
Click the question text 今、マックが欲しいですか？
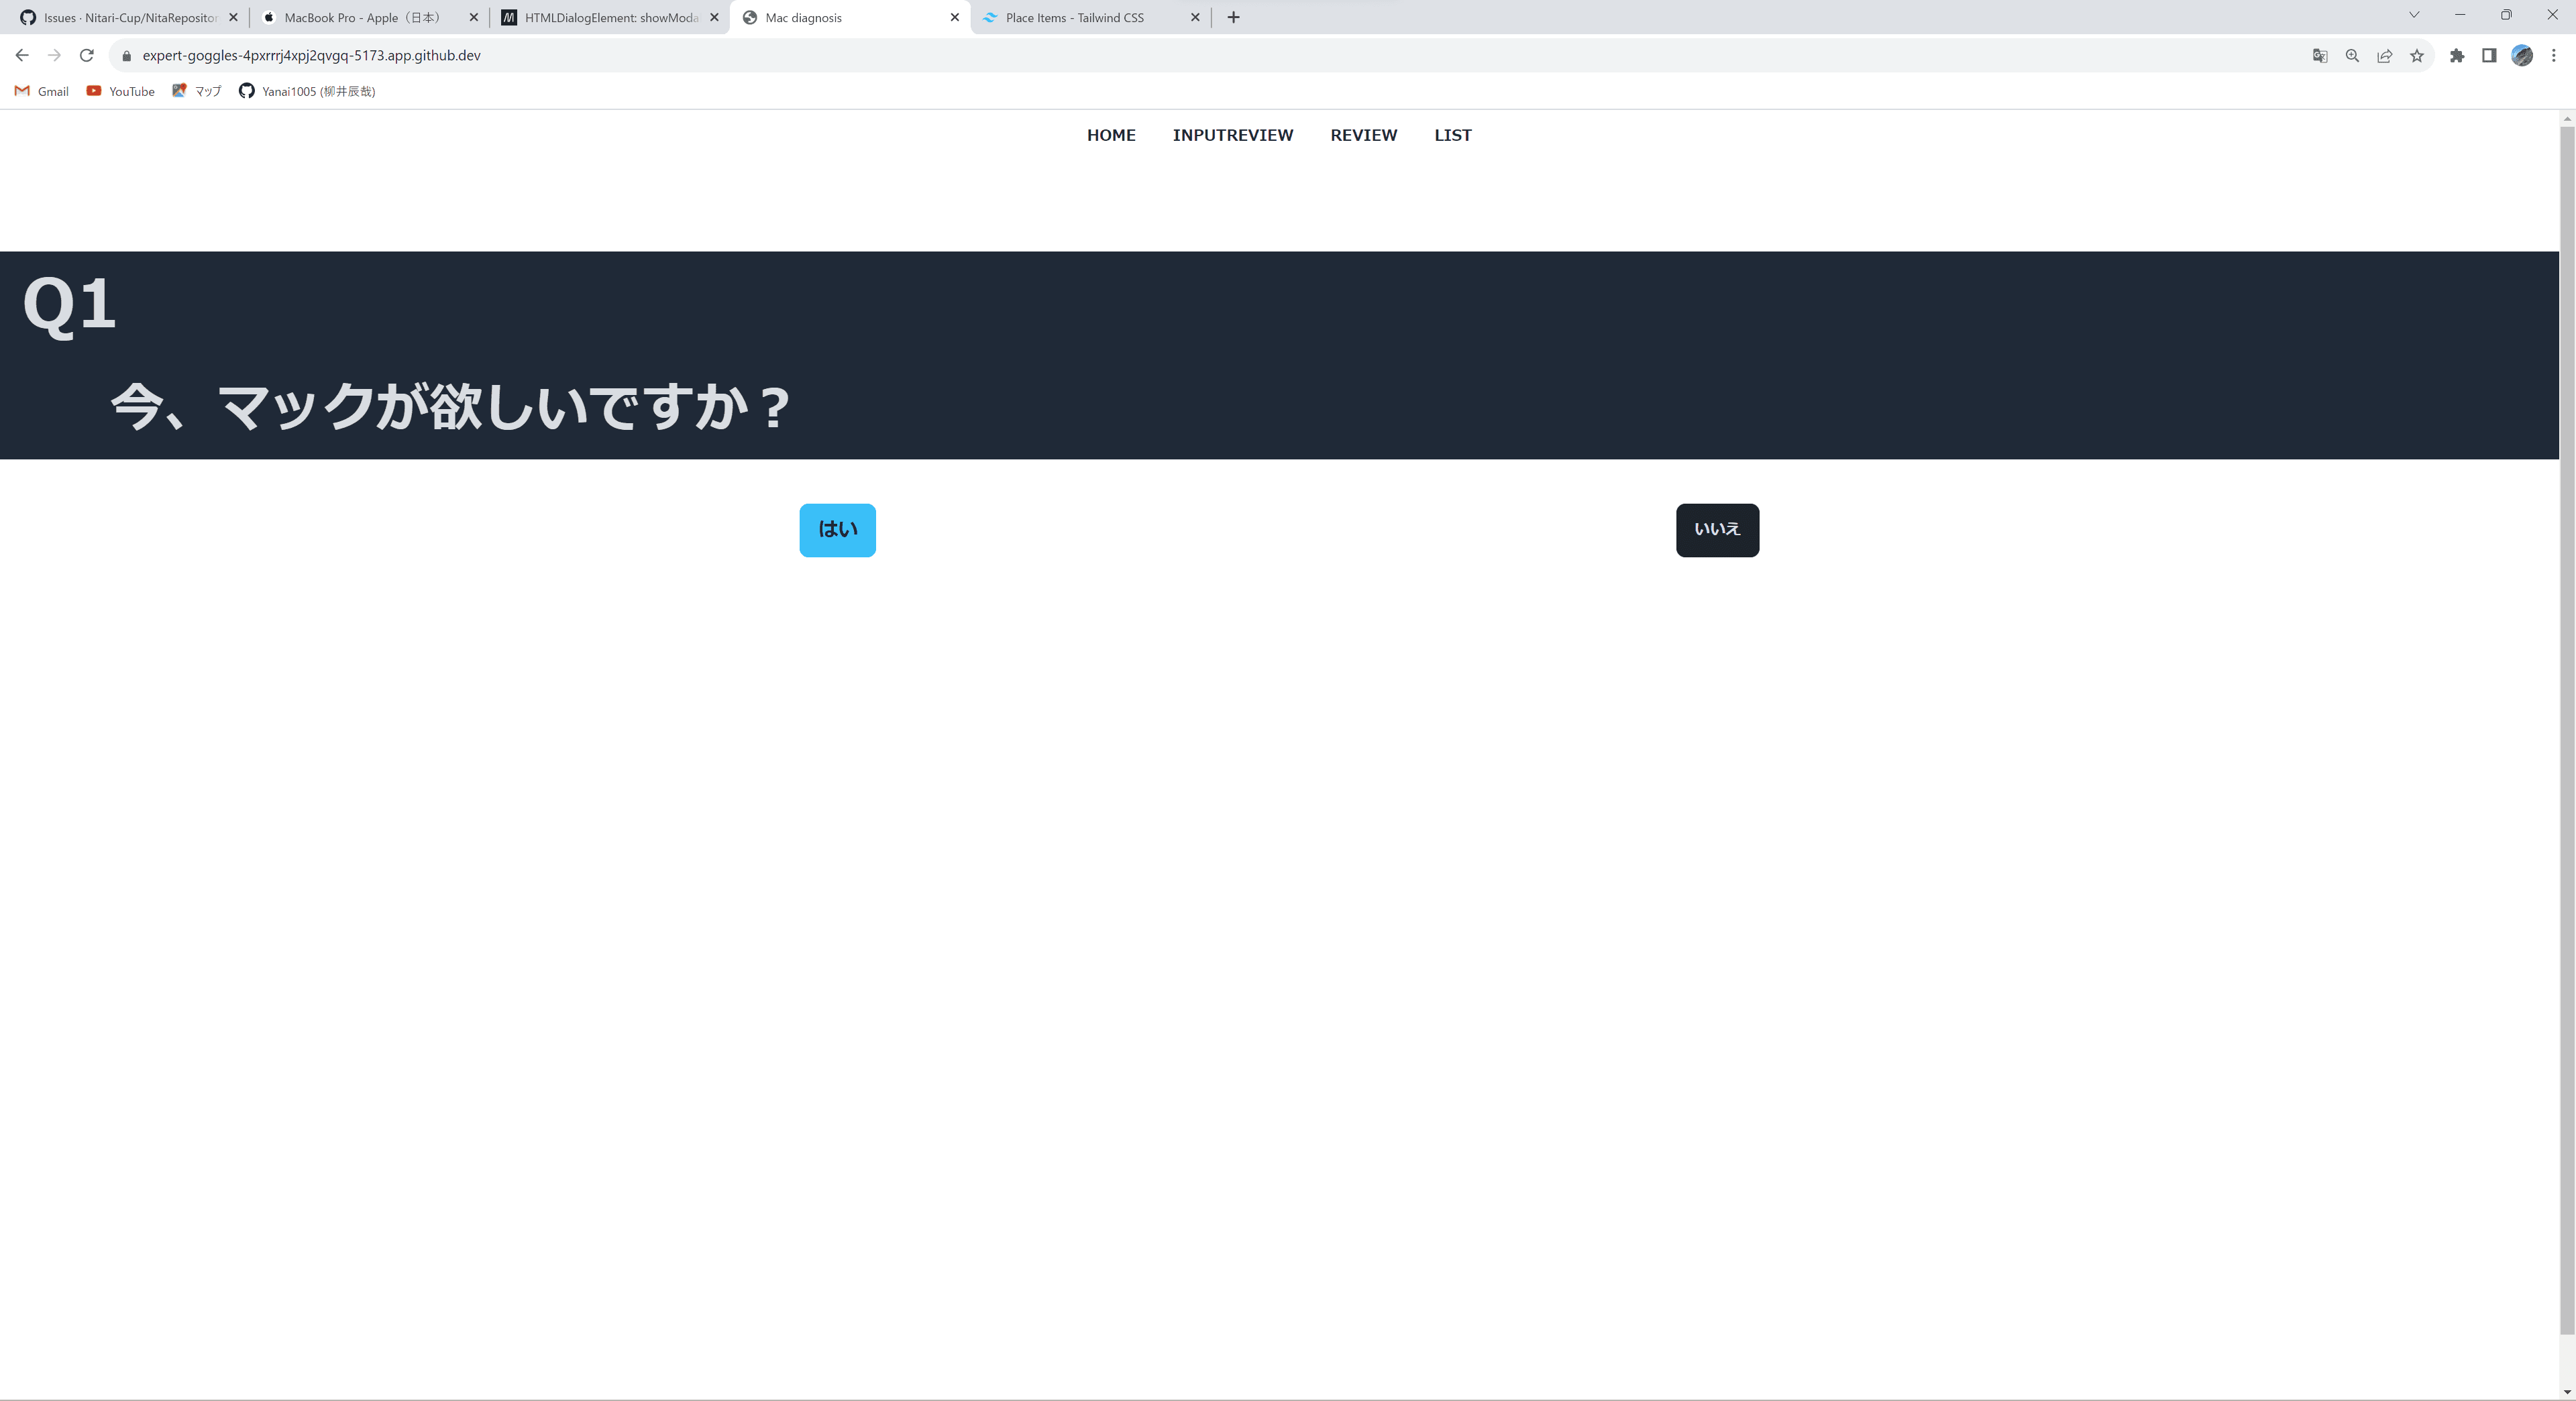[x=451, y=407]
